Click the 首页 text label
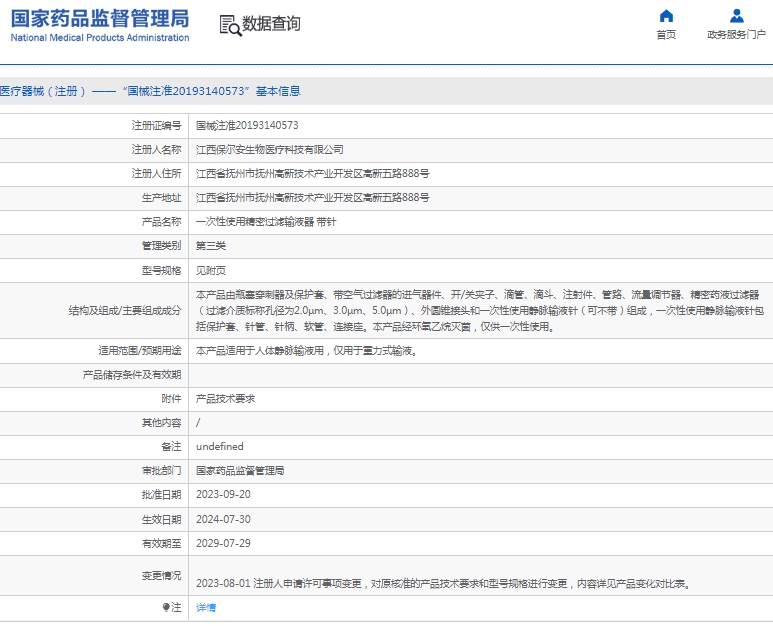 (666, 35)
